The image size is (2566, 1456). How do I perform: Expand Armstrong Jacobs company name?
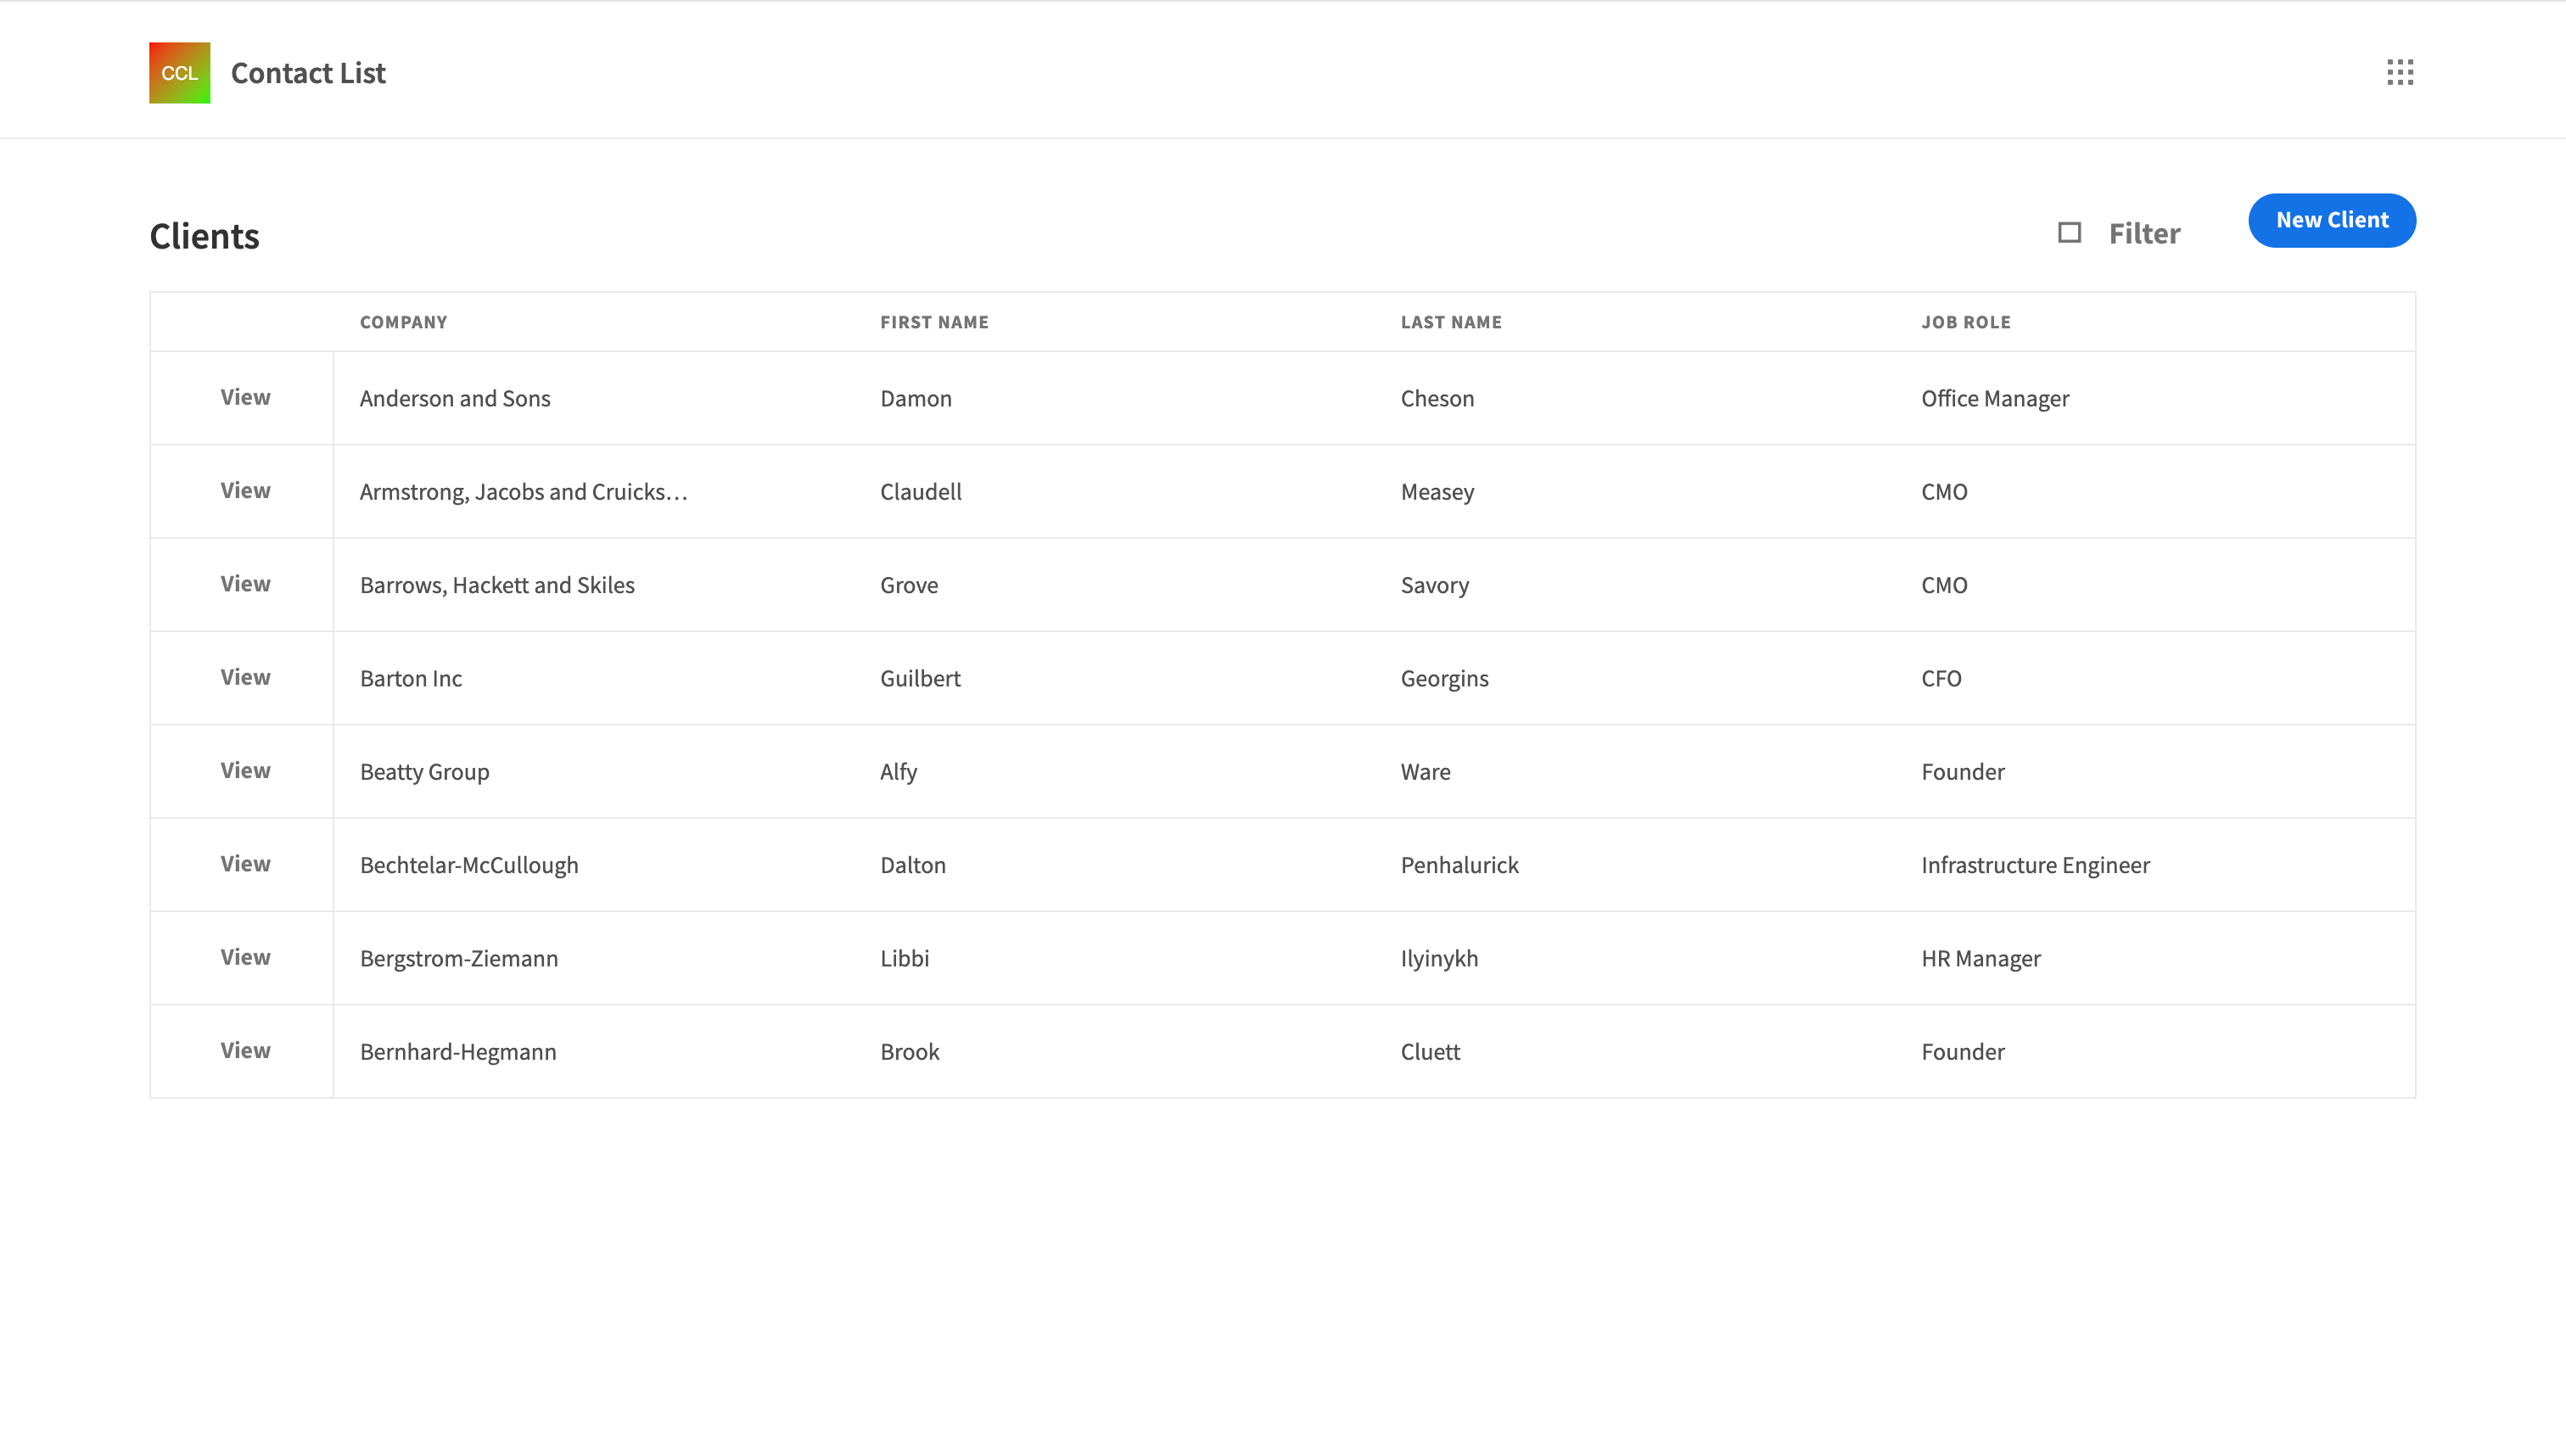pos(524,490)
